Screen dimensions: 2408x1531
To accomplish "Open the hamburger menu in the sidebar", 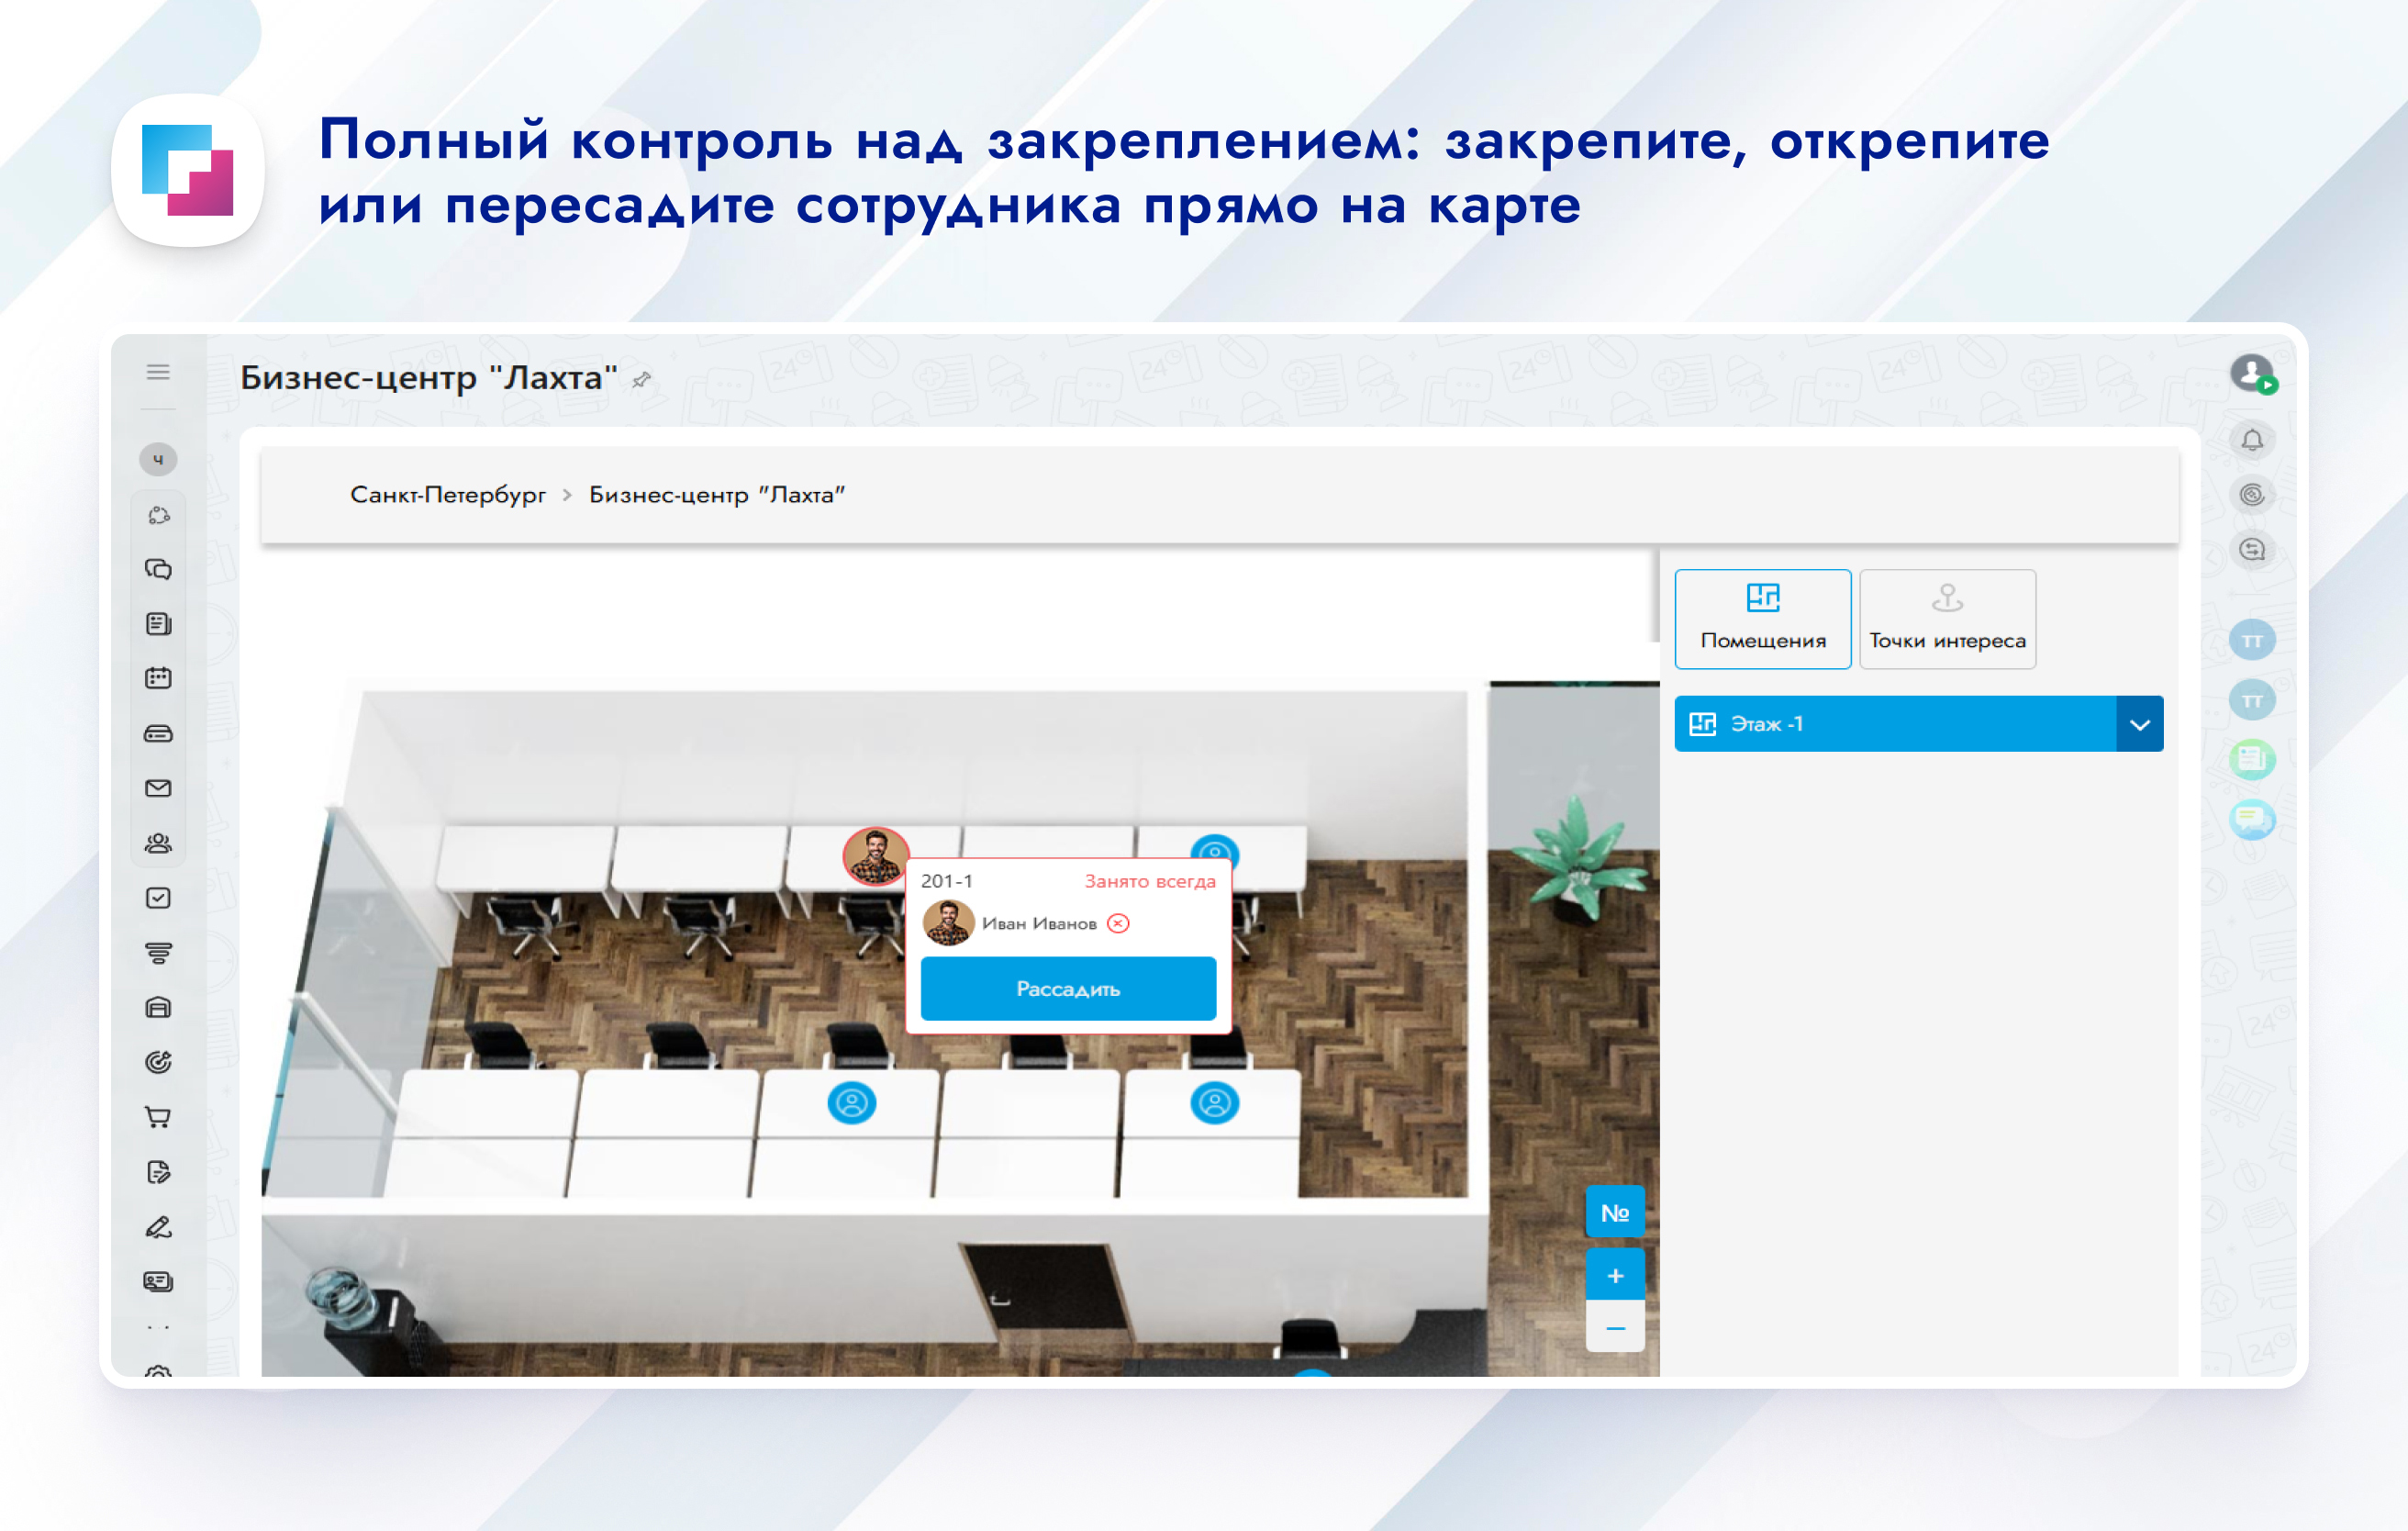I will pyautogui.click(x=158, y=373).
